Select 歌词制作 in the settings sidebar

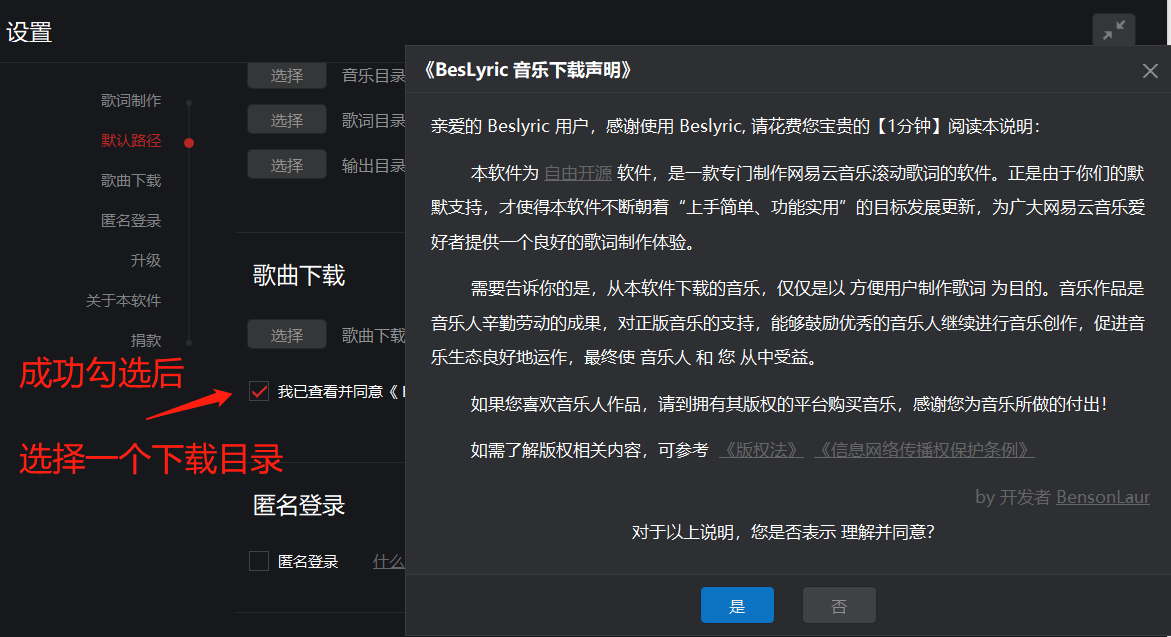point(131,100)
